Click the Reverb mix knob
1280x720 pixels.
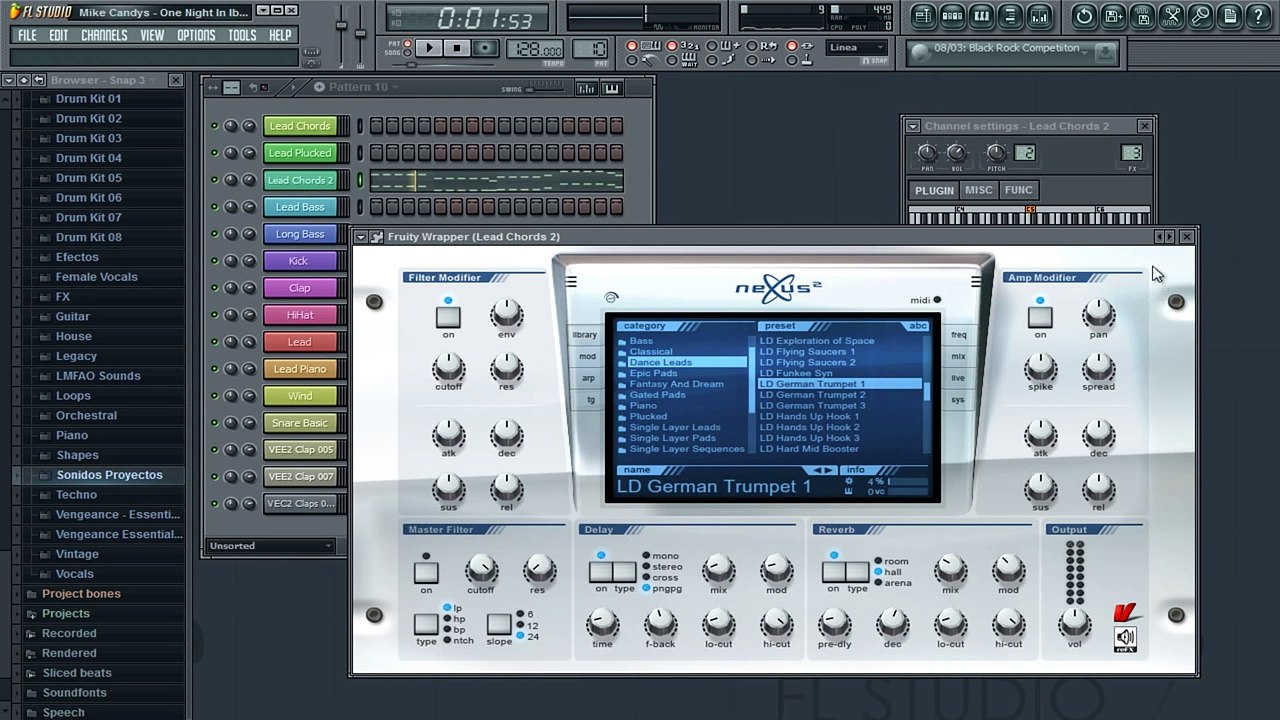coord(950,569)
